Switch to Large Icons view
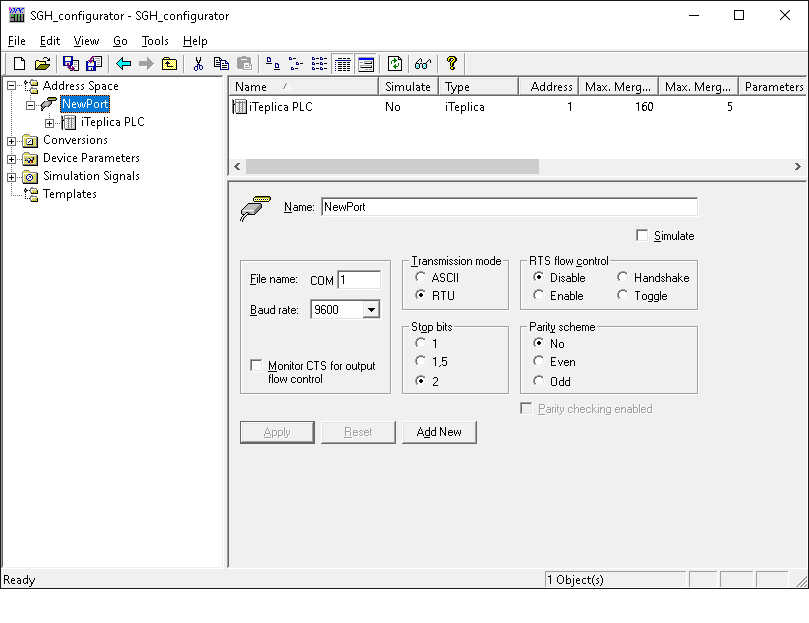The height and width of the screenshot is (623, 809). coord(272,63)
